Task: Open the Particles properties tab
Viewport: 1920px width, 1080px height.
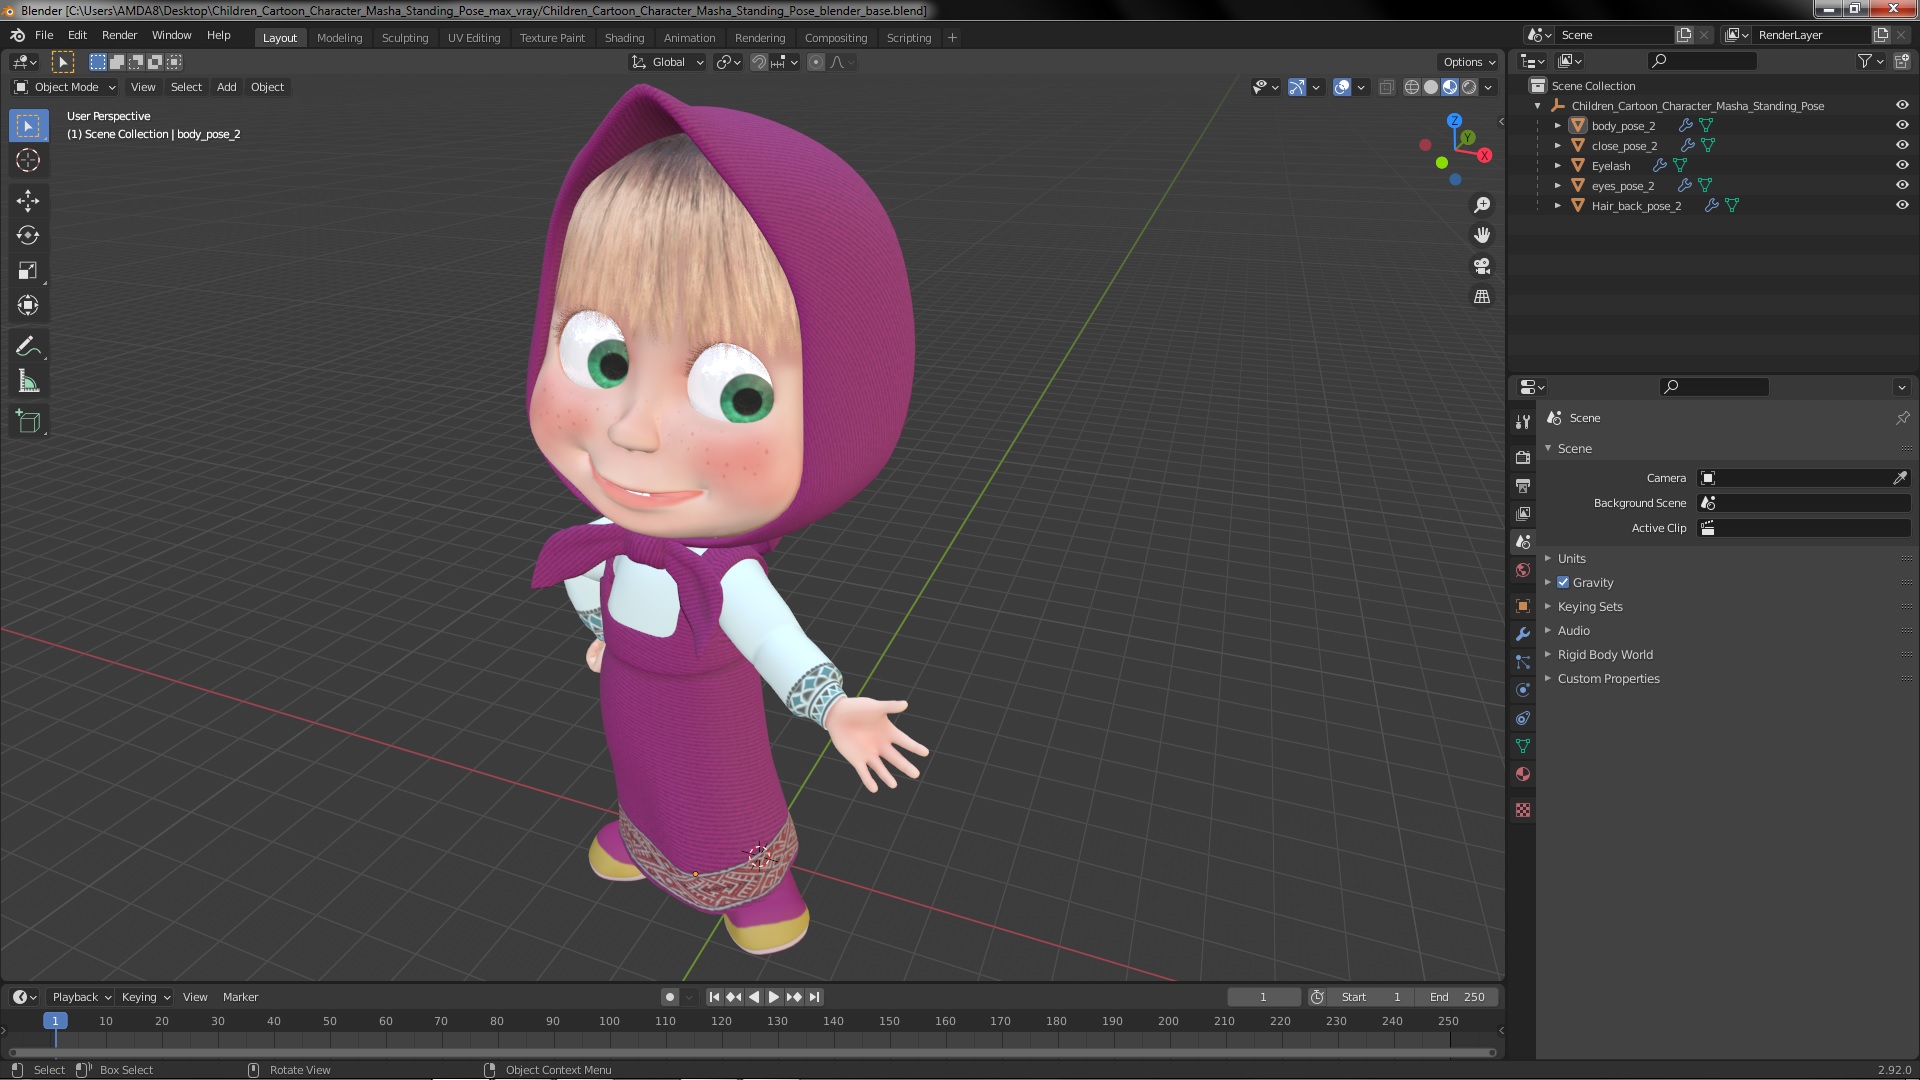Action: 1523,662
